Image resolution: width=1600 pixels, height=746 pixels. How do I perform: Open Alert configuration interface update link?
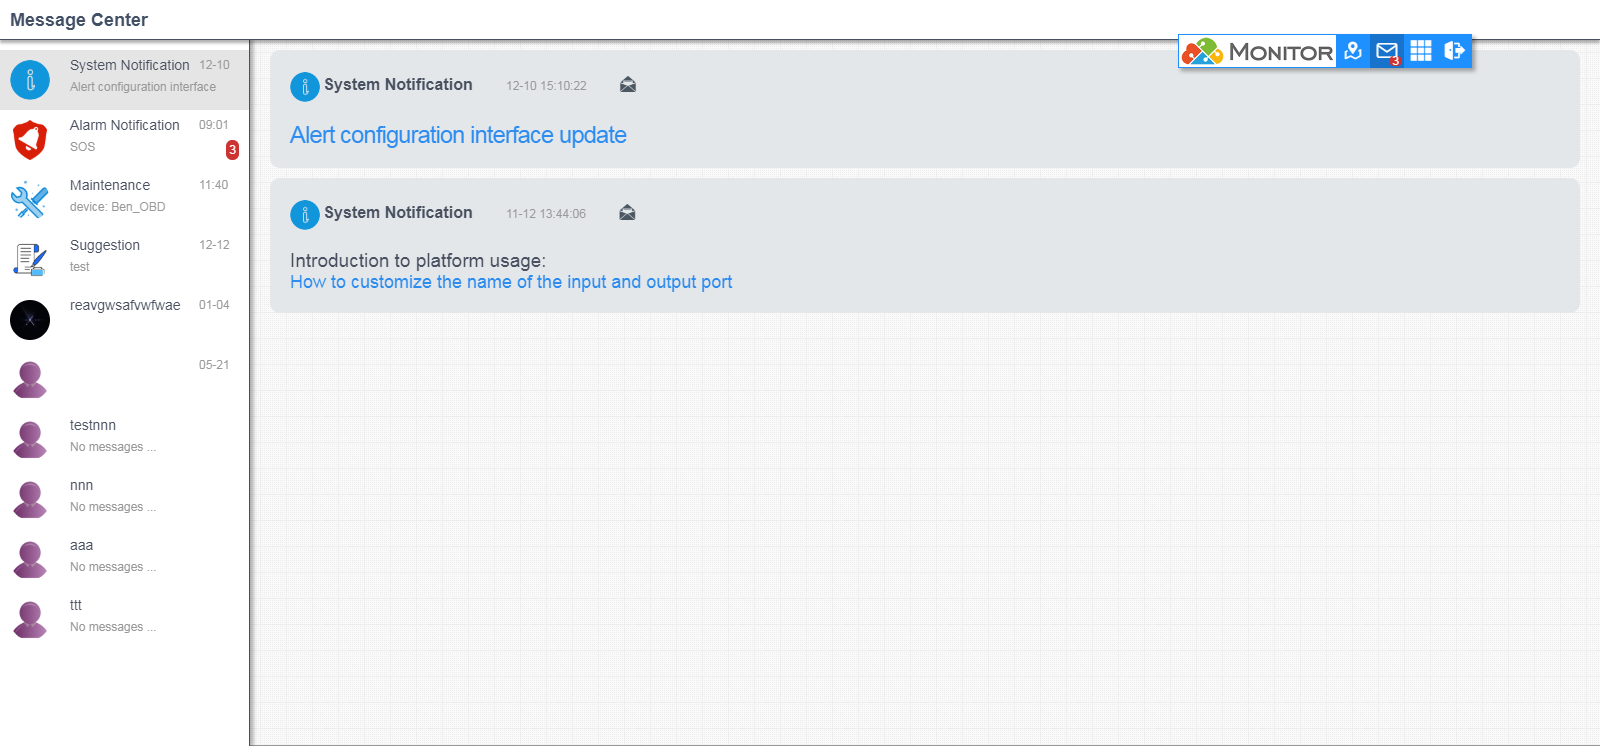[x=458, y=135]
